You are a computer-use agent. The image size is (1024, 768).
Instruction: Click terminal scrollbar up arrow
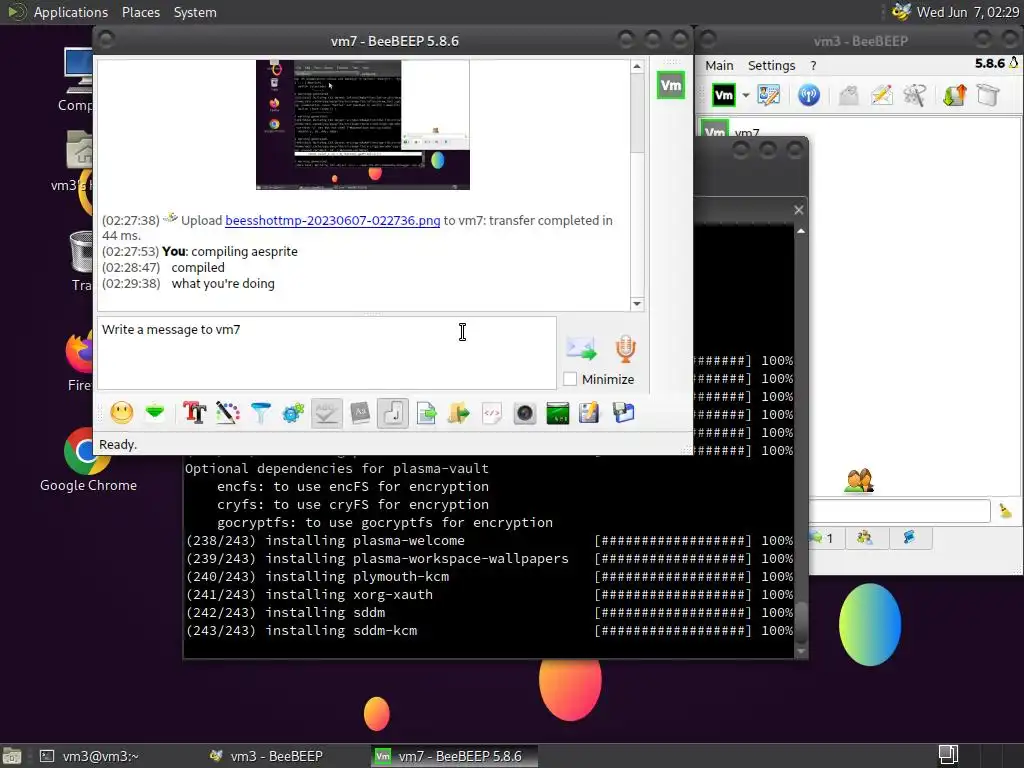(801, 231)
